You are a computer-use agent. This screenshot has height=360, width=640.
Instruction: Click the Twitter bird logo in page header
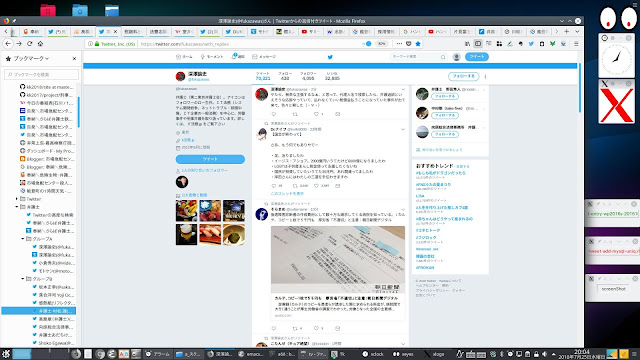330,57
